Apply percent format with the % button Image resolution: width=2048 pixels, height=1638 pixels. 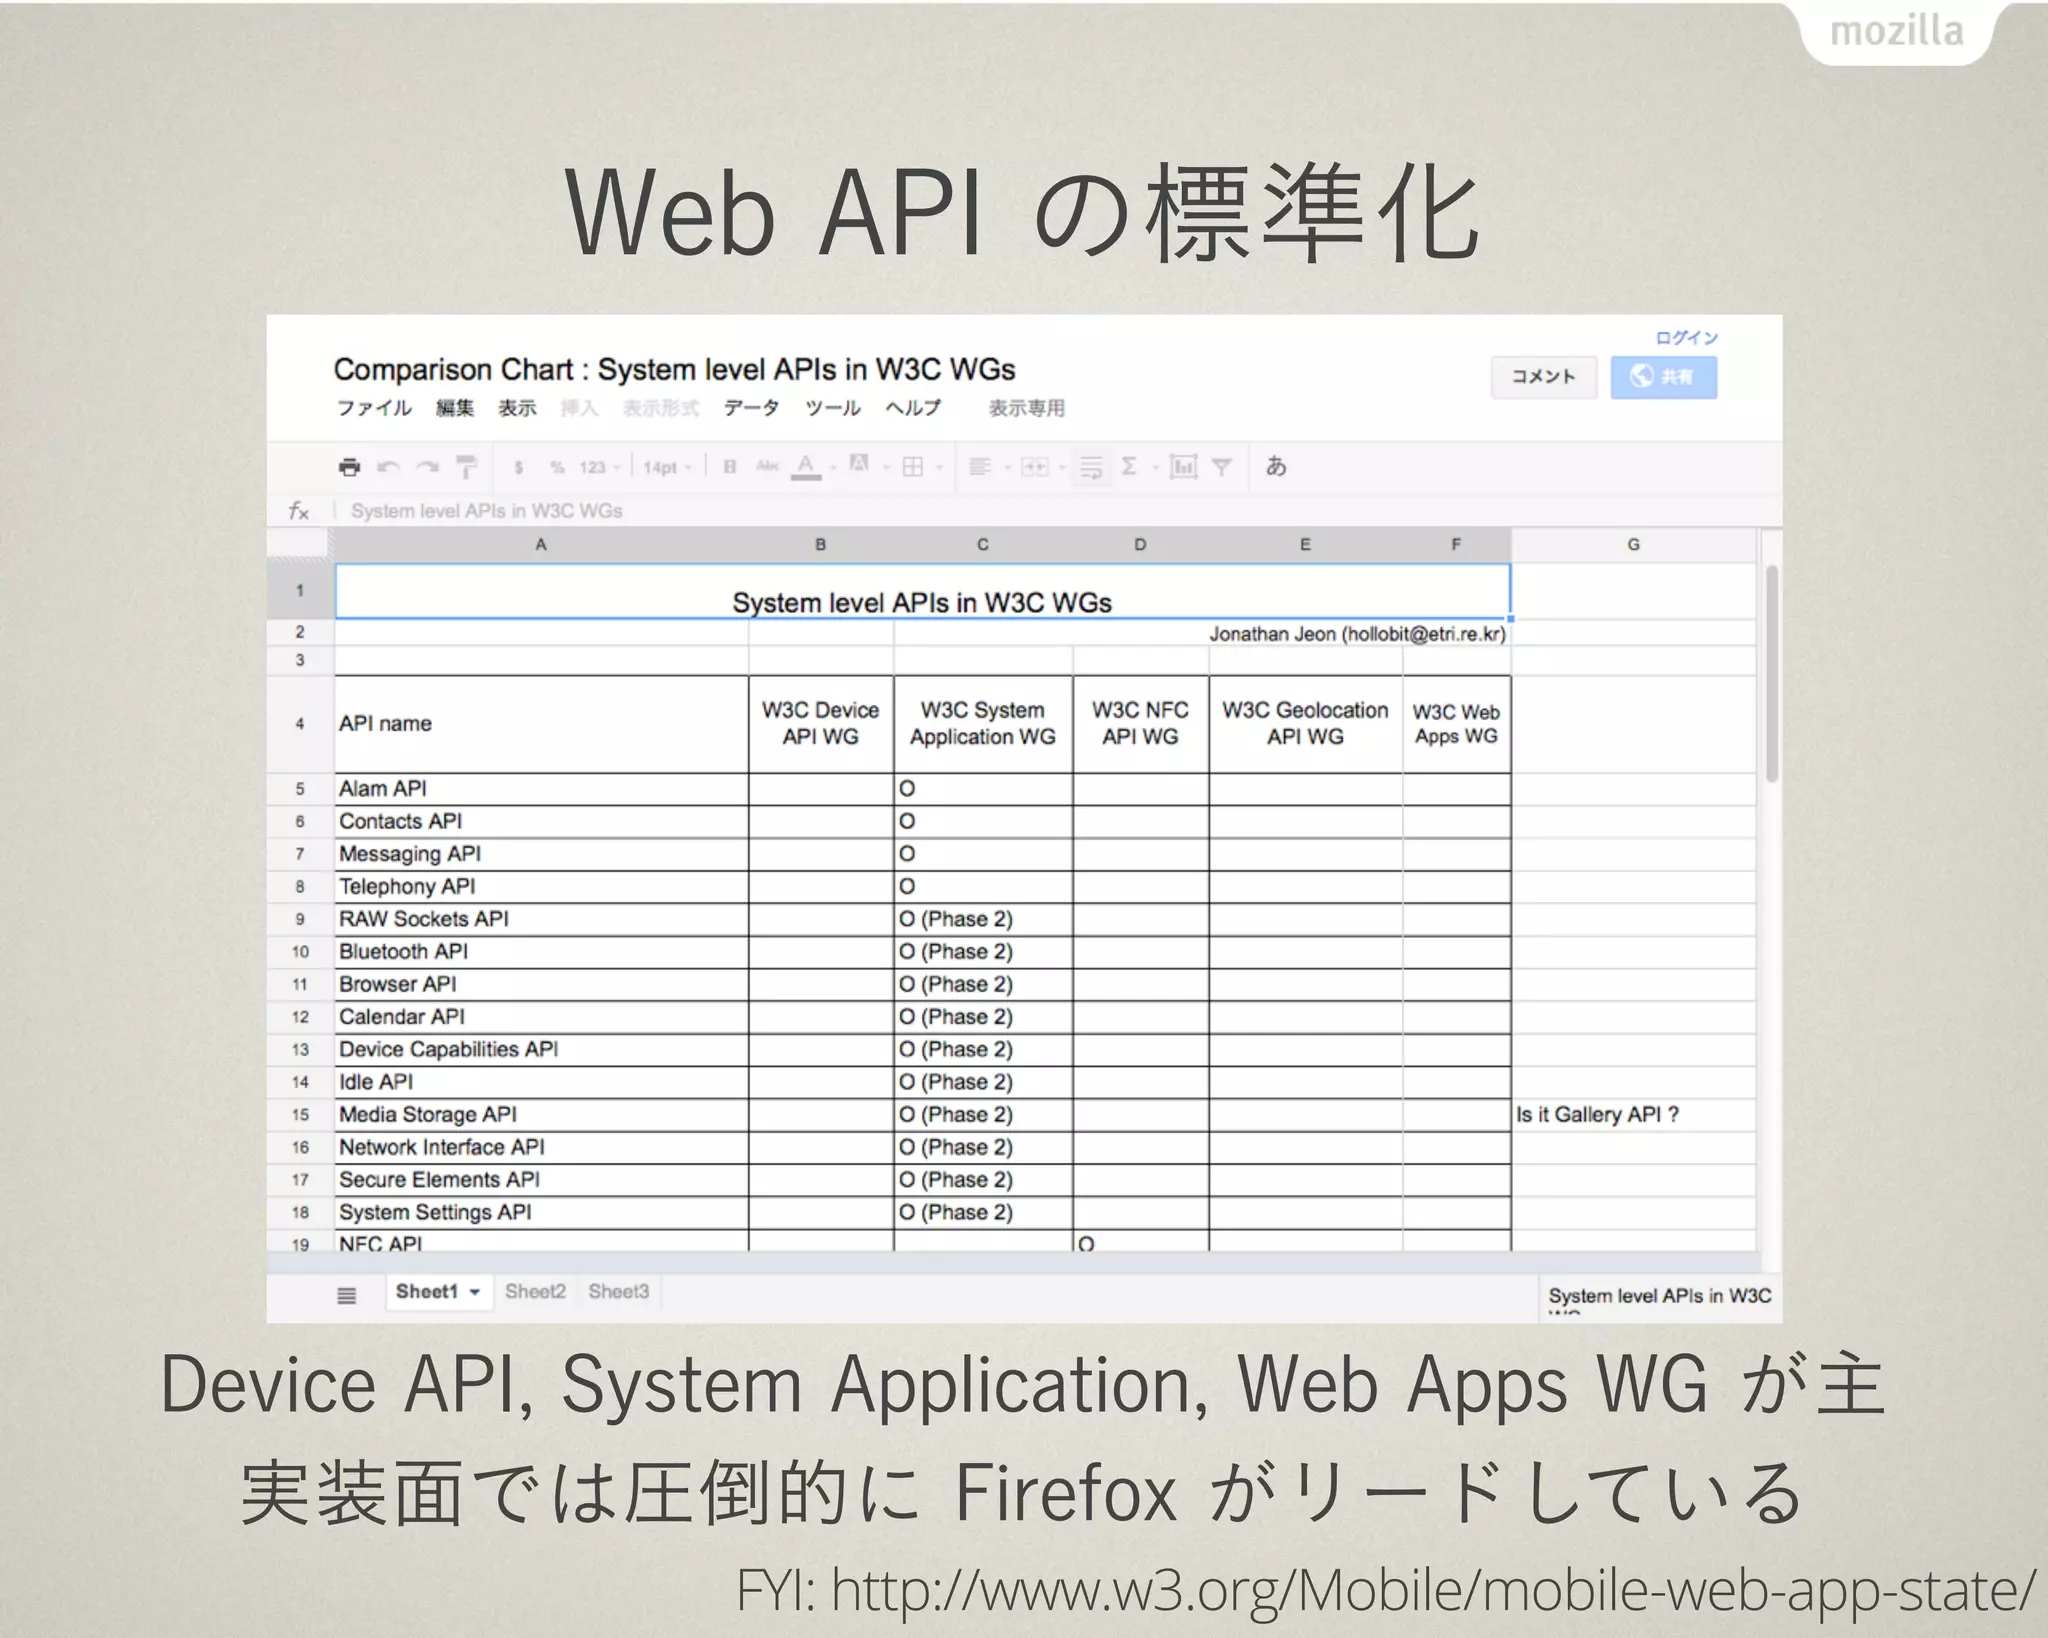[x=557, y=467]
